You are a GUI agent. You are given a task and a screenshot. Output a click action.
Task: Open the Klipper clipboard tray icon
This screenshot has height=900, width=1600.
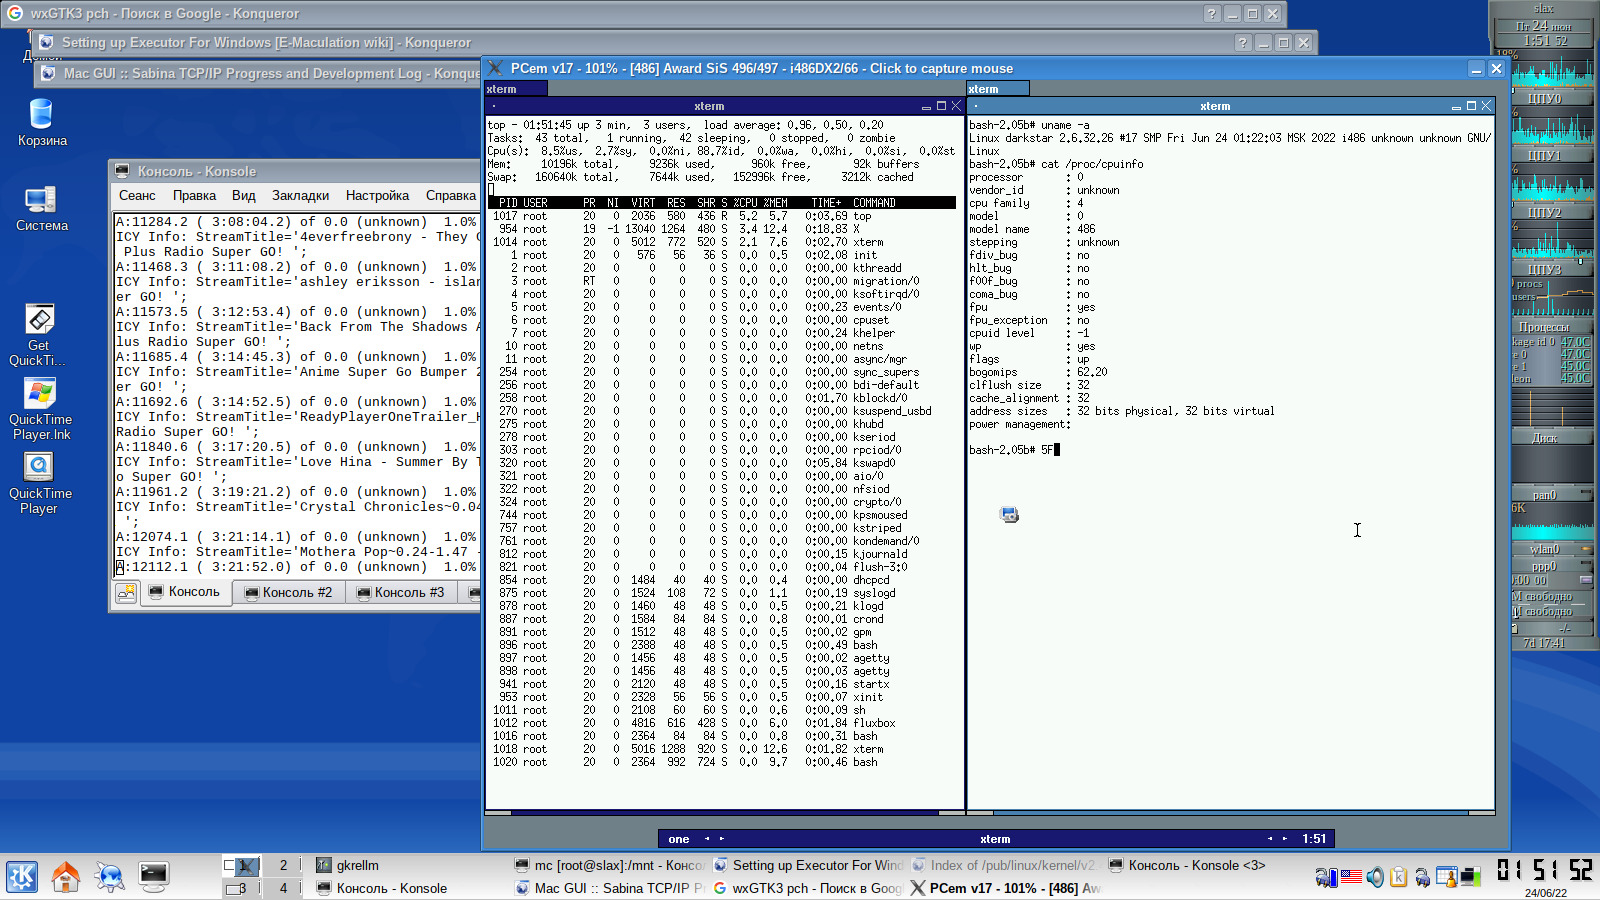tap(1398, 877)
